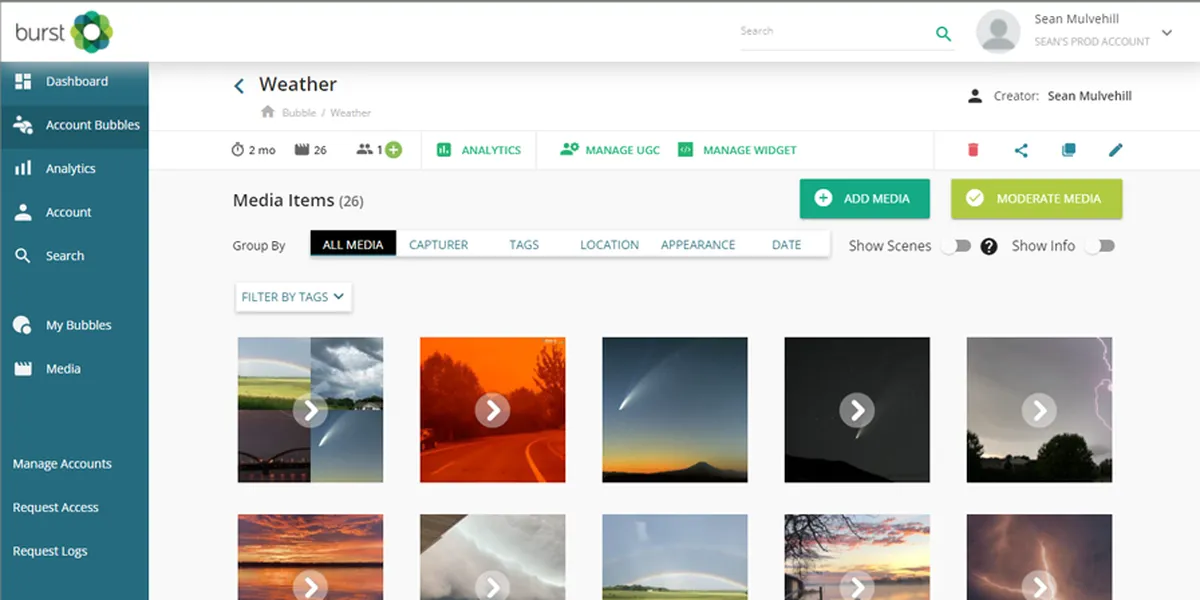Click Bubble breadcrumb link
The width and height of the screenshot is (1200, 600).
tap(299, 113)
